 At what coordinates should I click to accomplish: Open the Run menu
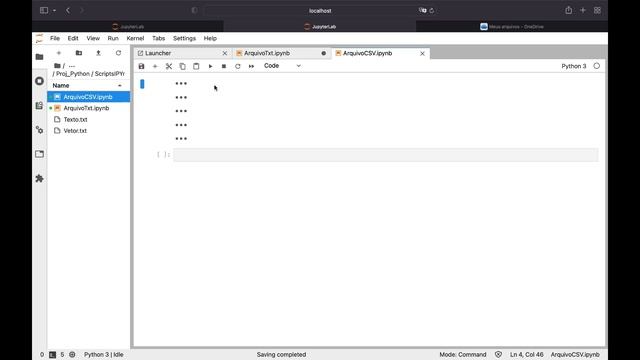coord(113,38)
